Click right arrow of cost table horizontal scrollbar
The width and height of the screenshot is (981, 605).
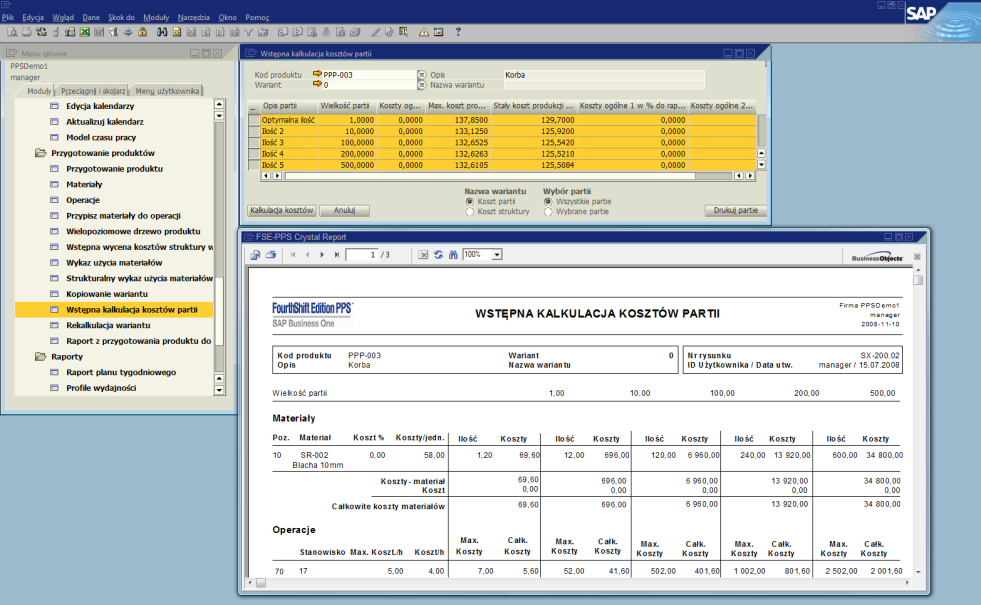coord(750,176)
